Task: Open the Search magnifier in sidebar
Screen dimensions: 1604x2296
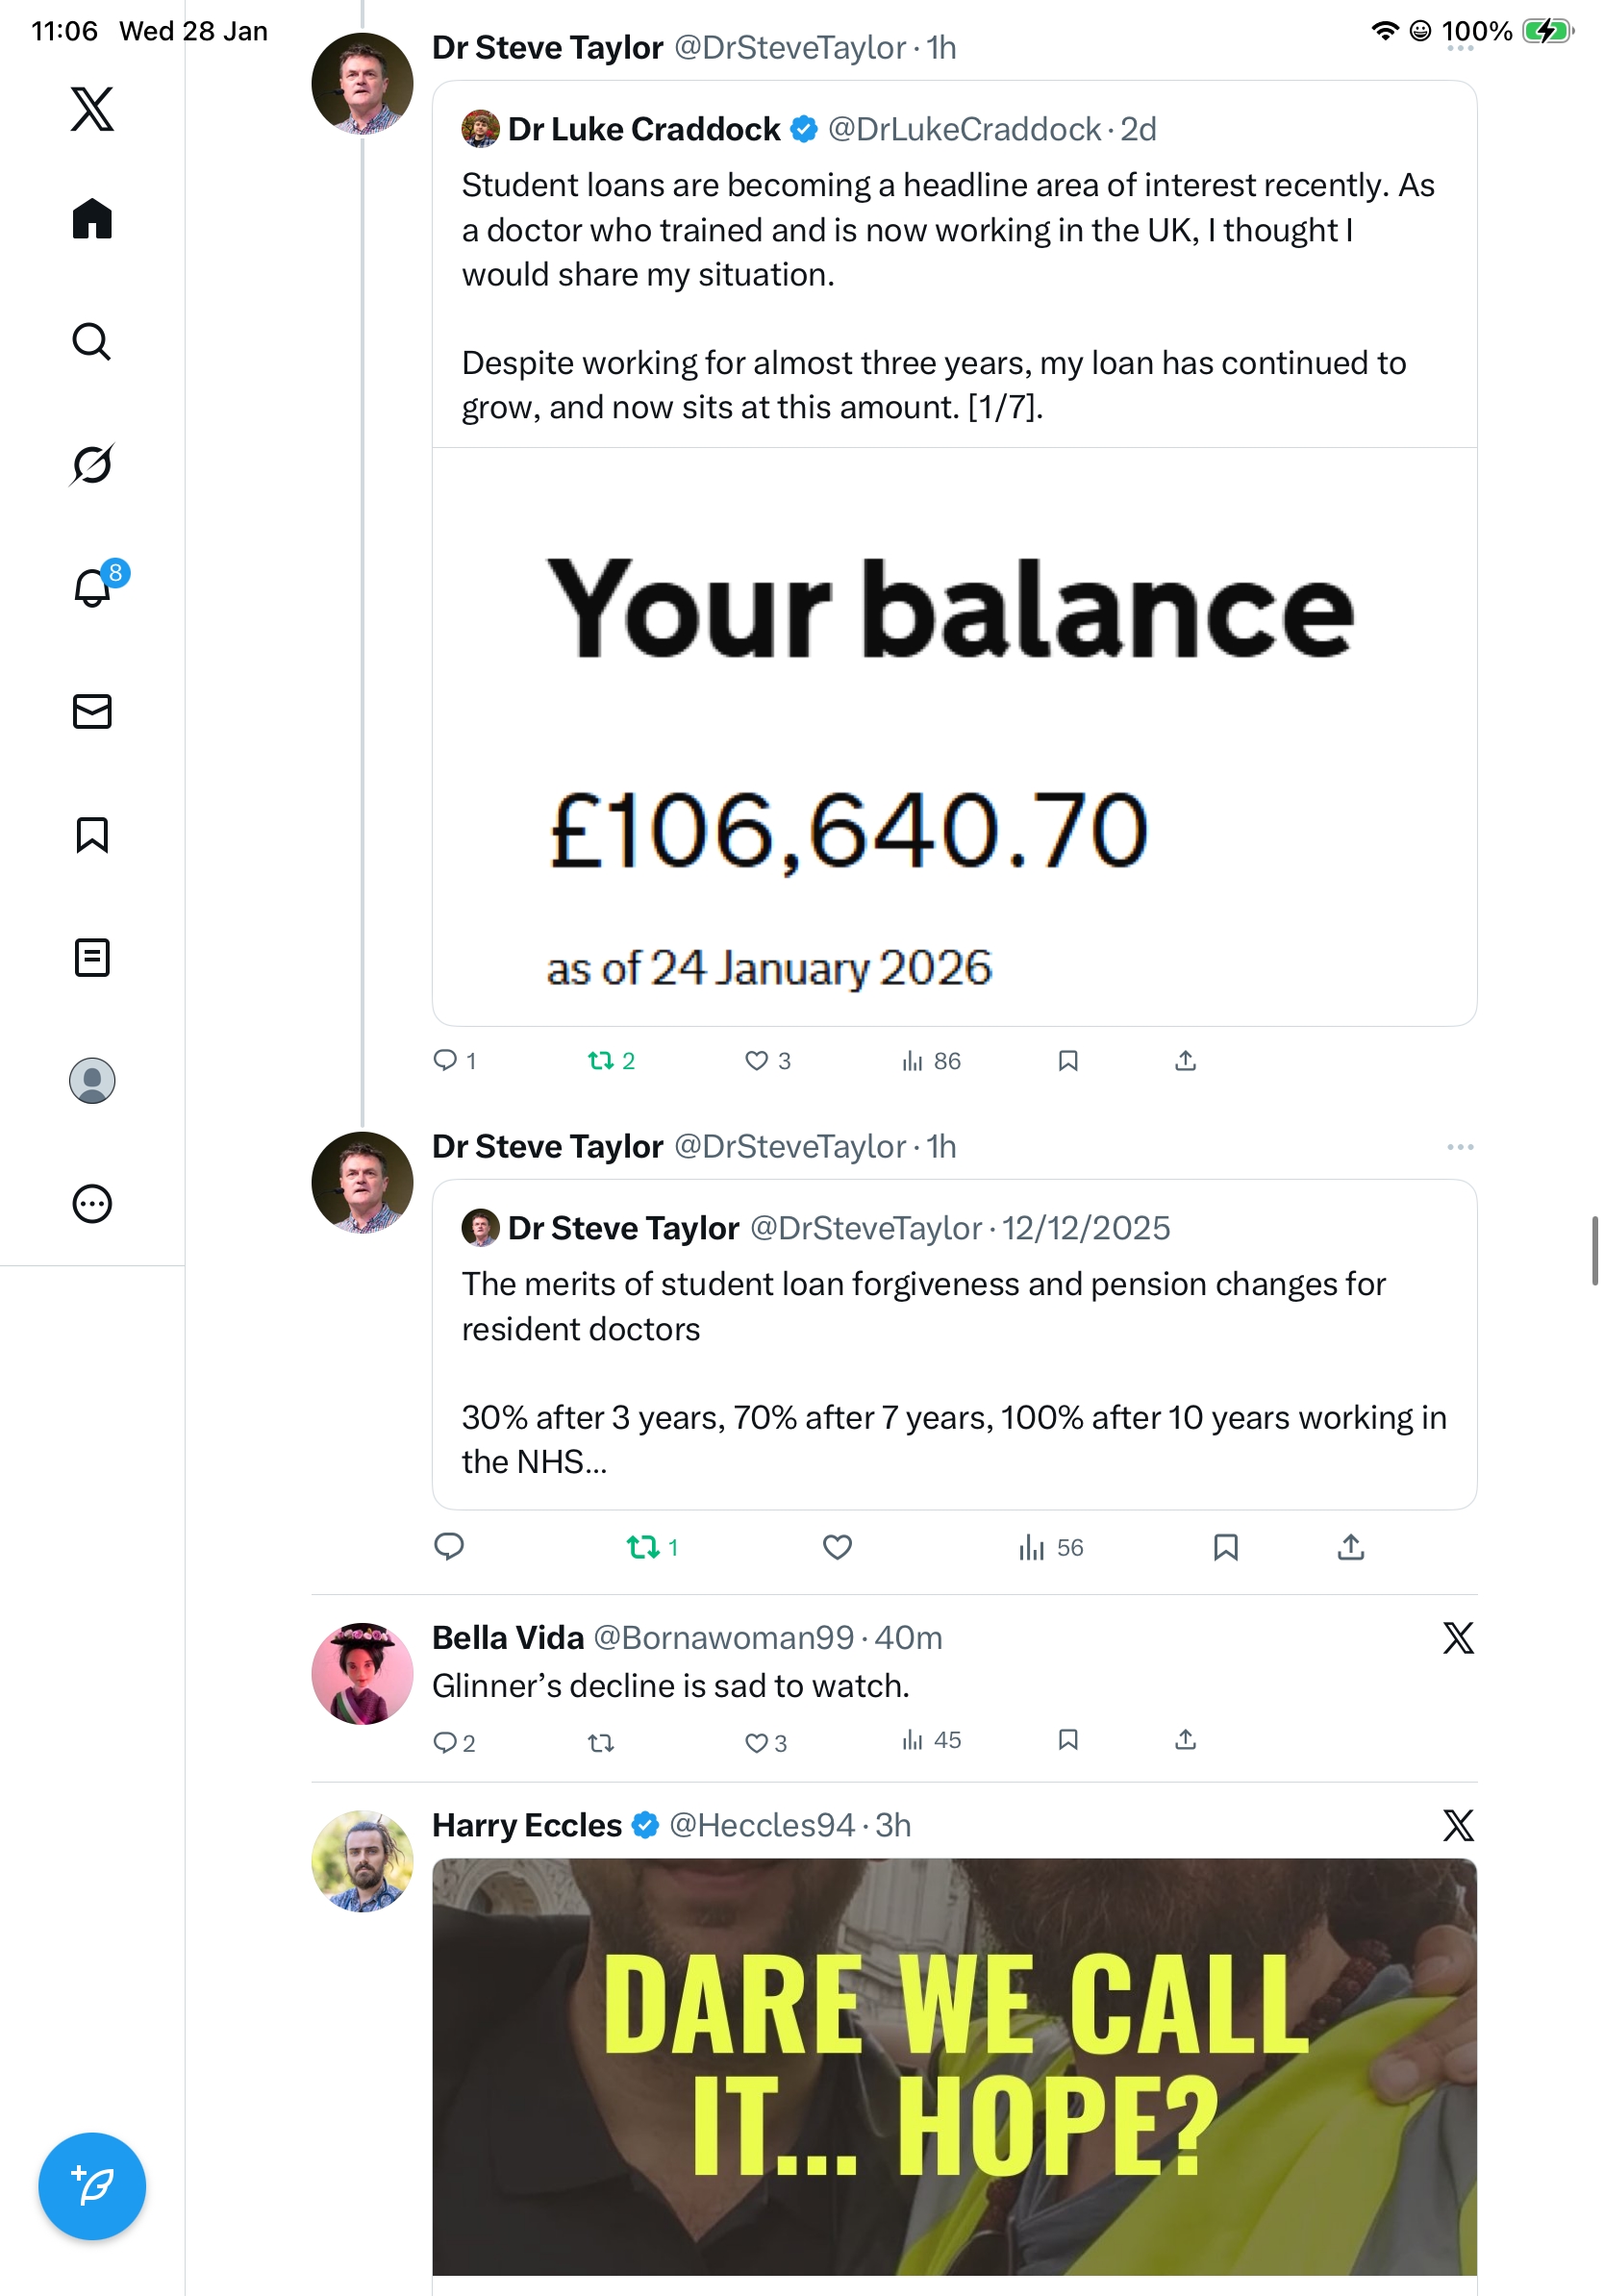Action: click(x=92, y=342)
